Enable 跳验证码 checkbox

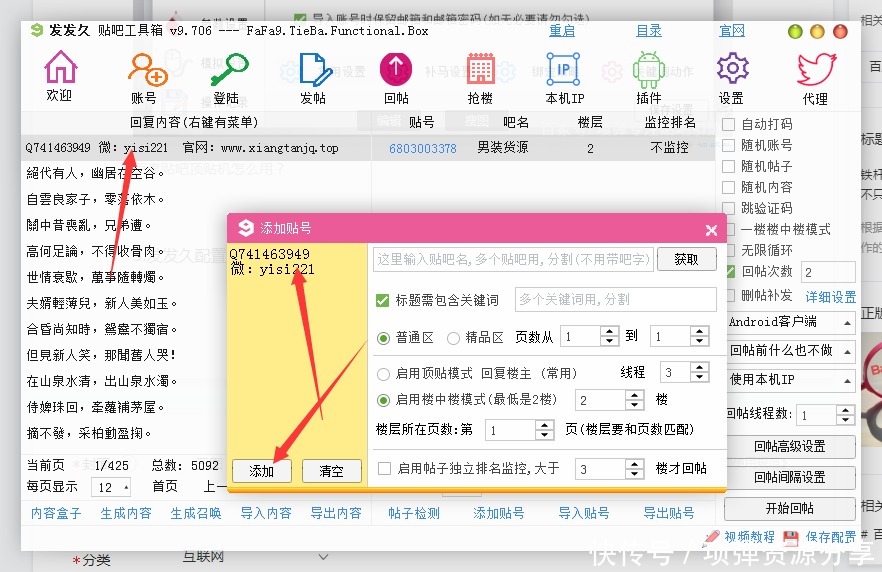pyautogui.click(x=728, y=208)
